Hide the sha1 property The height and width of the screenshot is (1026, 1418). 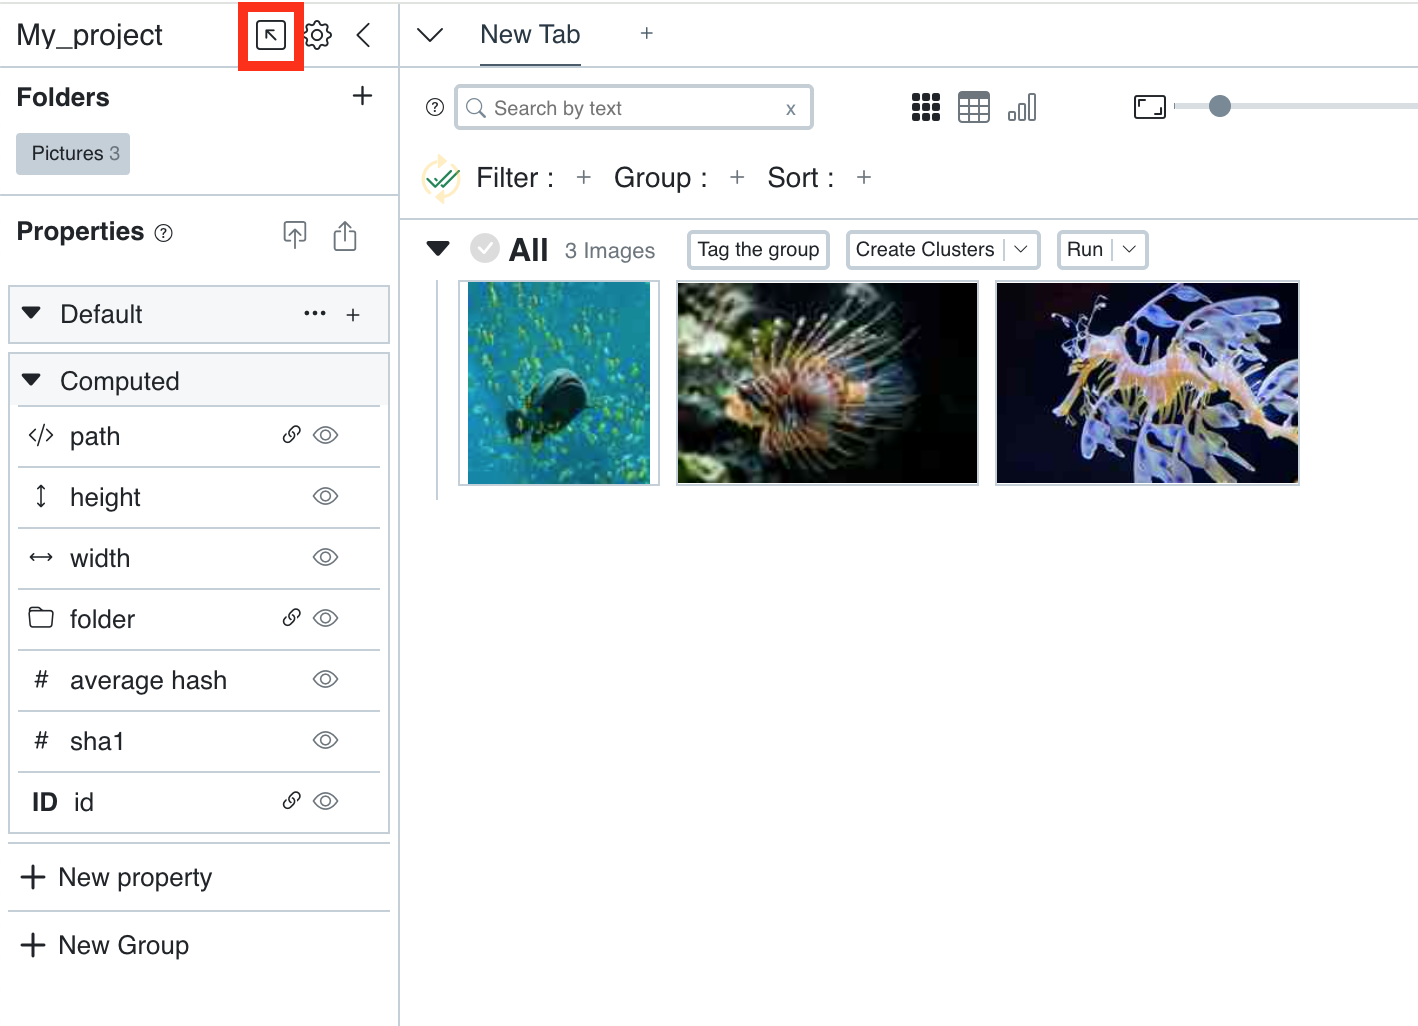[x=326, y=741]
